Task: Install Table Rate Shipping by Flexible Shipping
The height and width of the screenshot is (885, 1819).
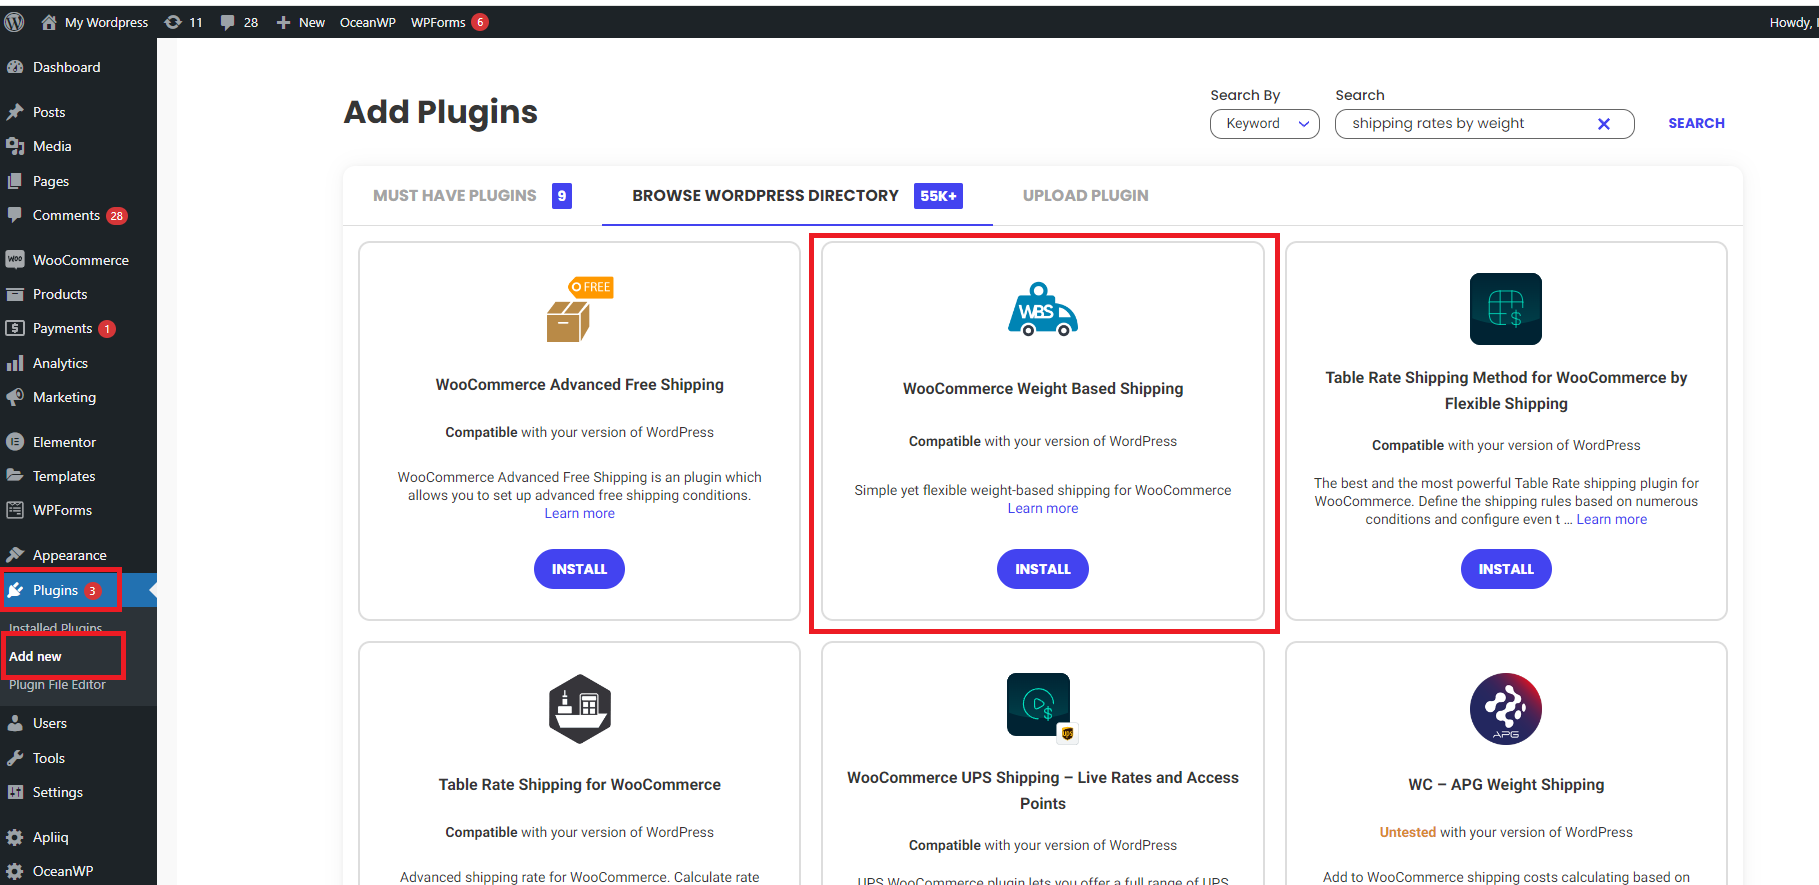Action: [x=1506, y=569]
